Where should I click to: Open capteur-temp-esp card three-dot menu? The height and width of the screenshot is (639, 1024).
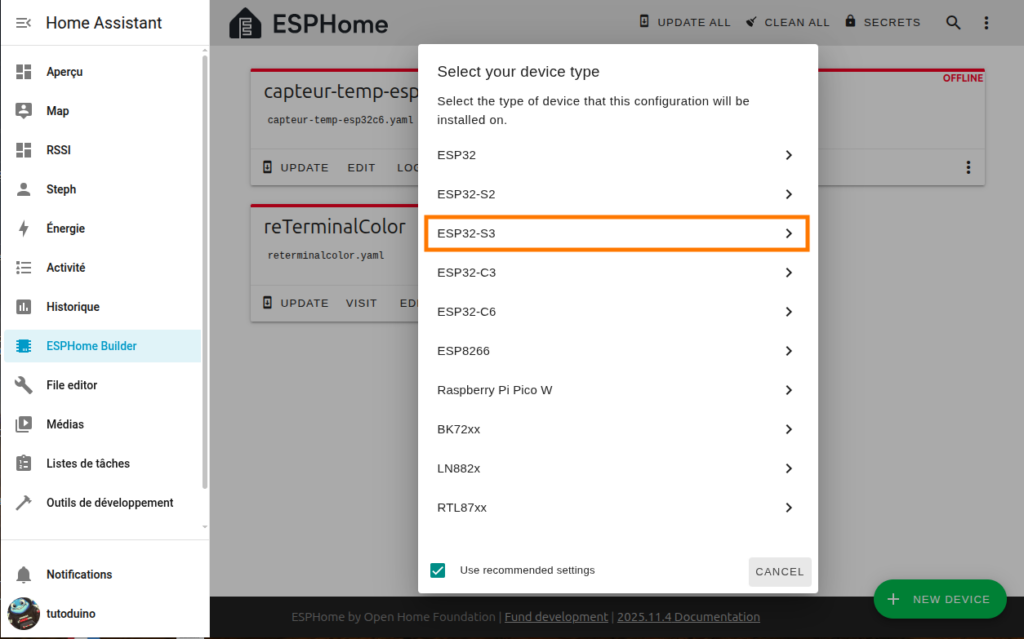(968, 167)
